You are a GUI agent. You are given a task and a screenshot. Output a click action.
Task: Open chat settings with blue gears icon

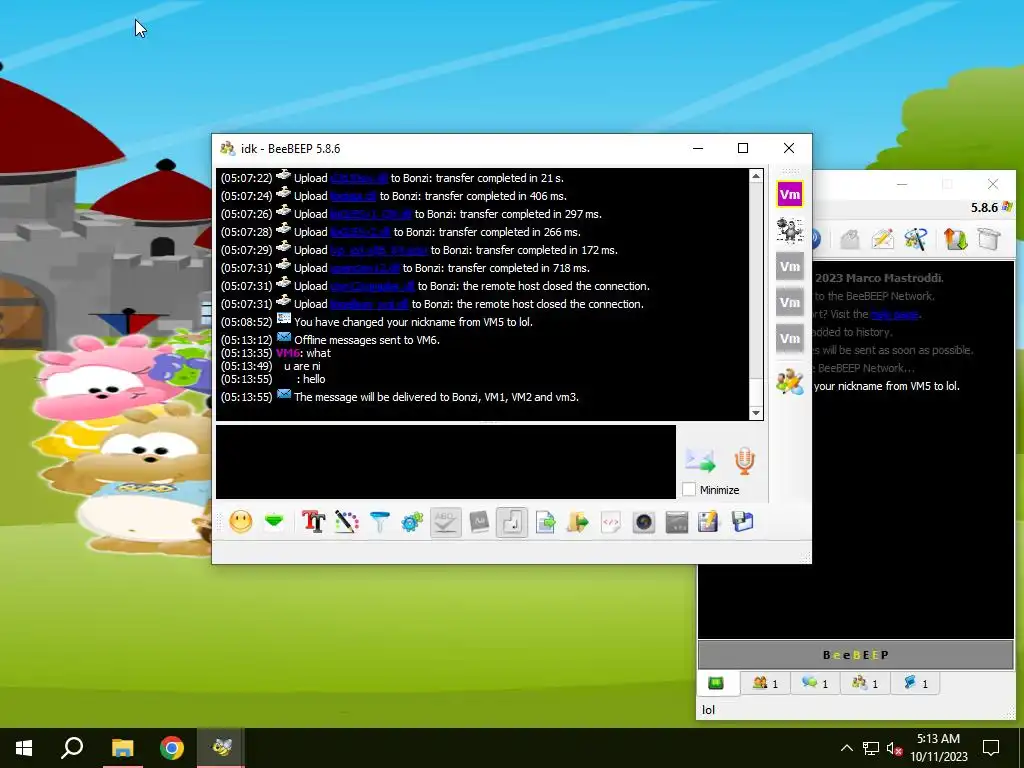[412, 522]
